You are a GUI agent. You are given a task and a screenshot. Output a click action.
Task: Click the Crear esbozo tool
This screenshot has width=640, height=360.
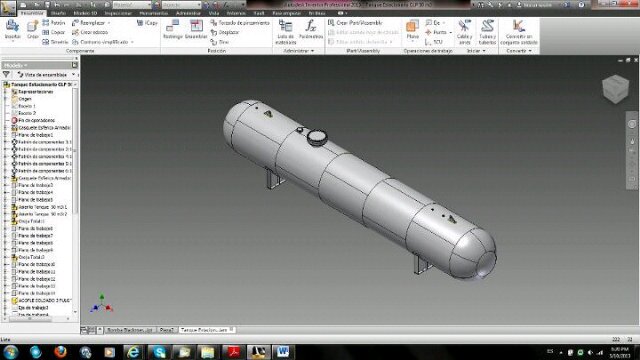pyautogui.click(x=90, y=32)
